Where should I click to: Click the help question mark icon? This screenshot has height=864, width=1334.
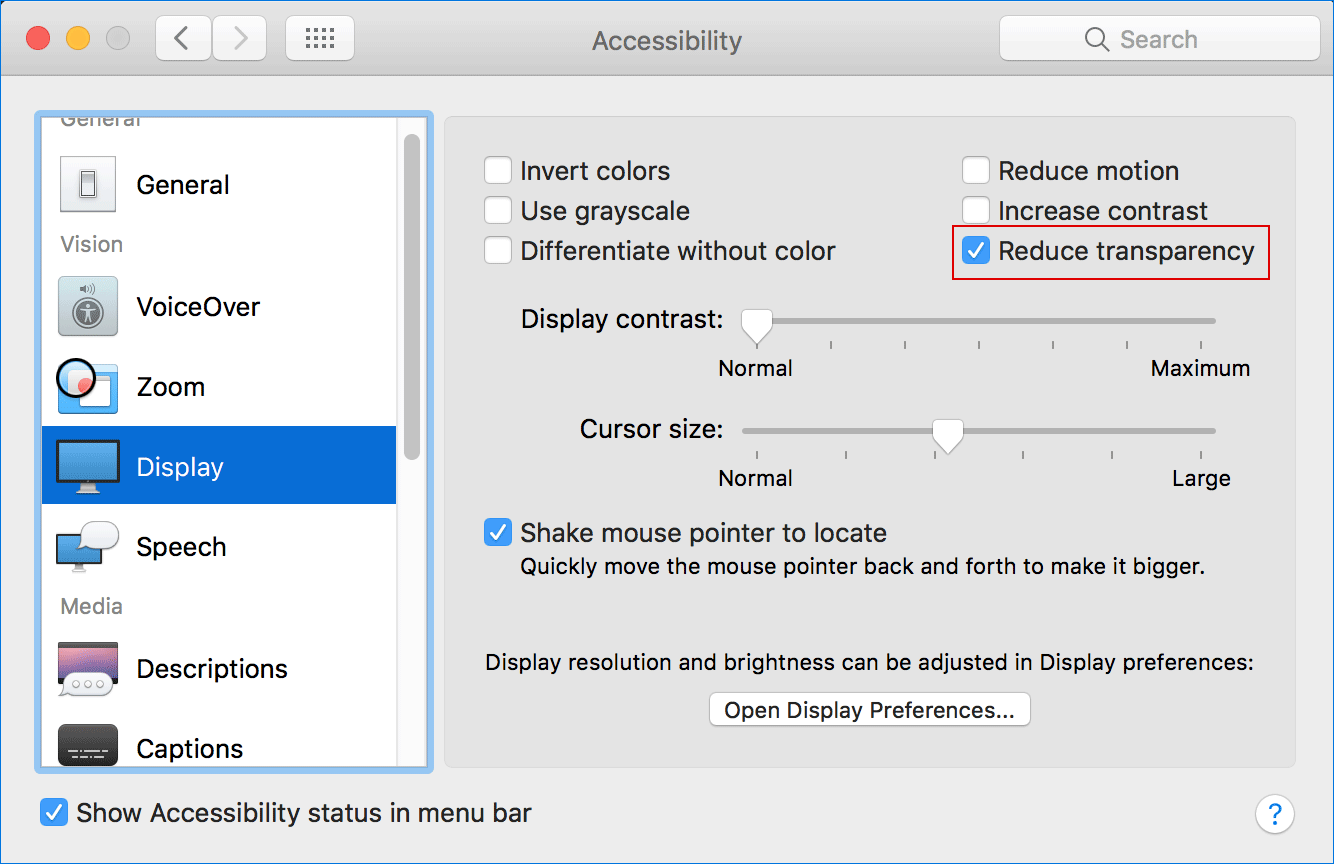point(1275,814)
